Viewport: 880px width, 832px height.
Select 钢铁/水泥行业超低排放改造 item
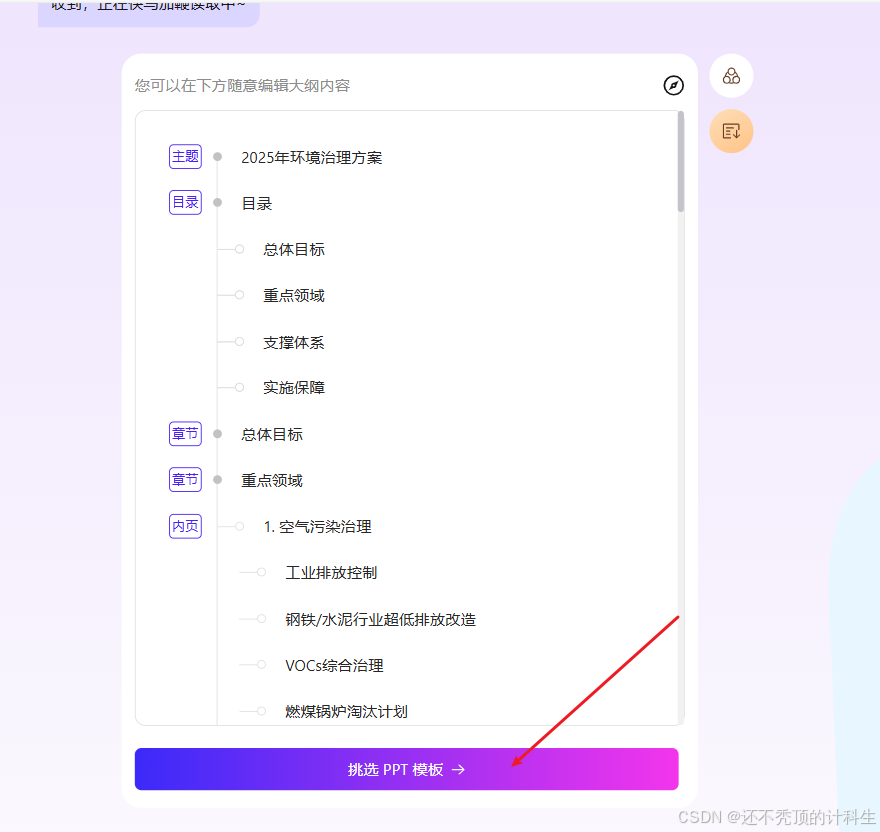click(381, 619)
